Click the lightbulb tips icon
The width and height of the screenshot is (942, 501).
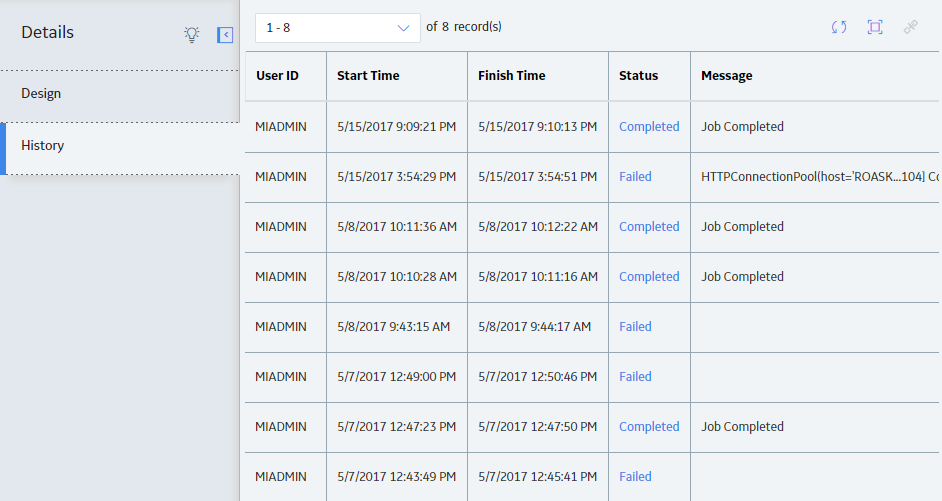(x=192, y=34)
